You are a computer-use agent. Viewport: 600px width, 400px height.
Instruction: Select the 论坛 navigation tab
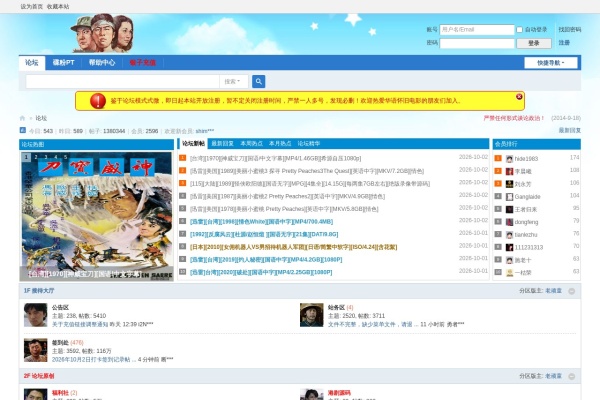(32, 63)
